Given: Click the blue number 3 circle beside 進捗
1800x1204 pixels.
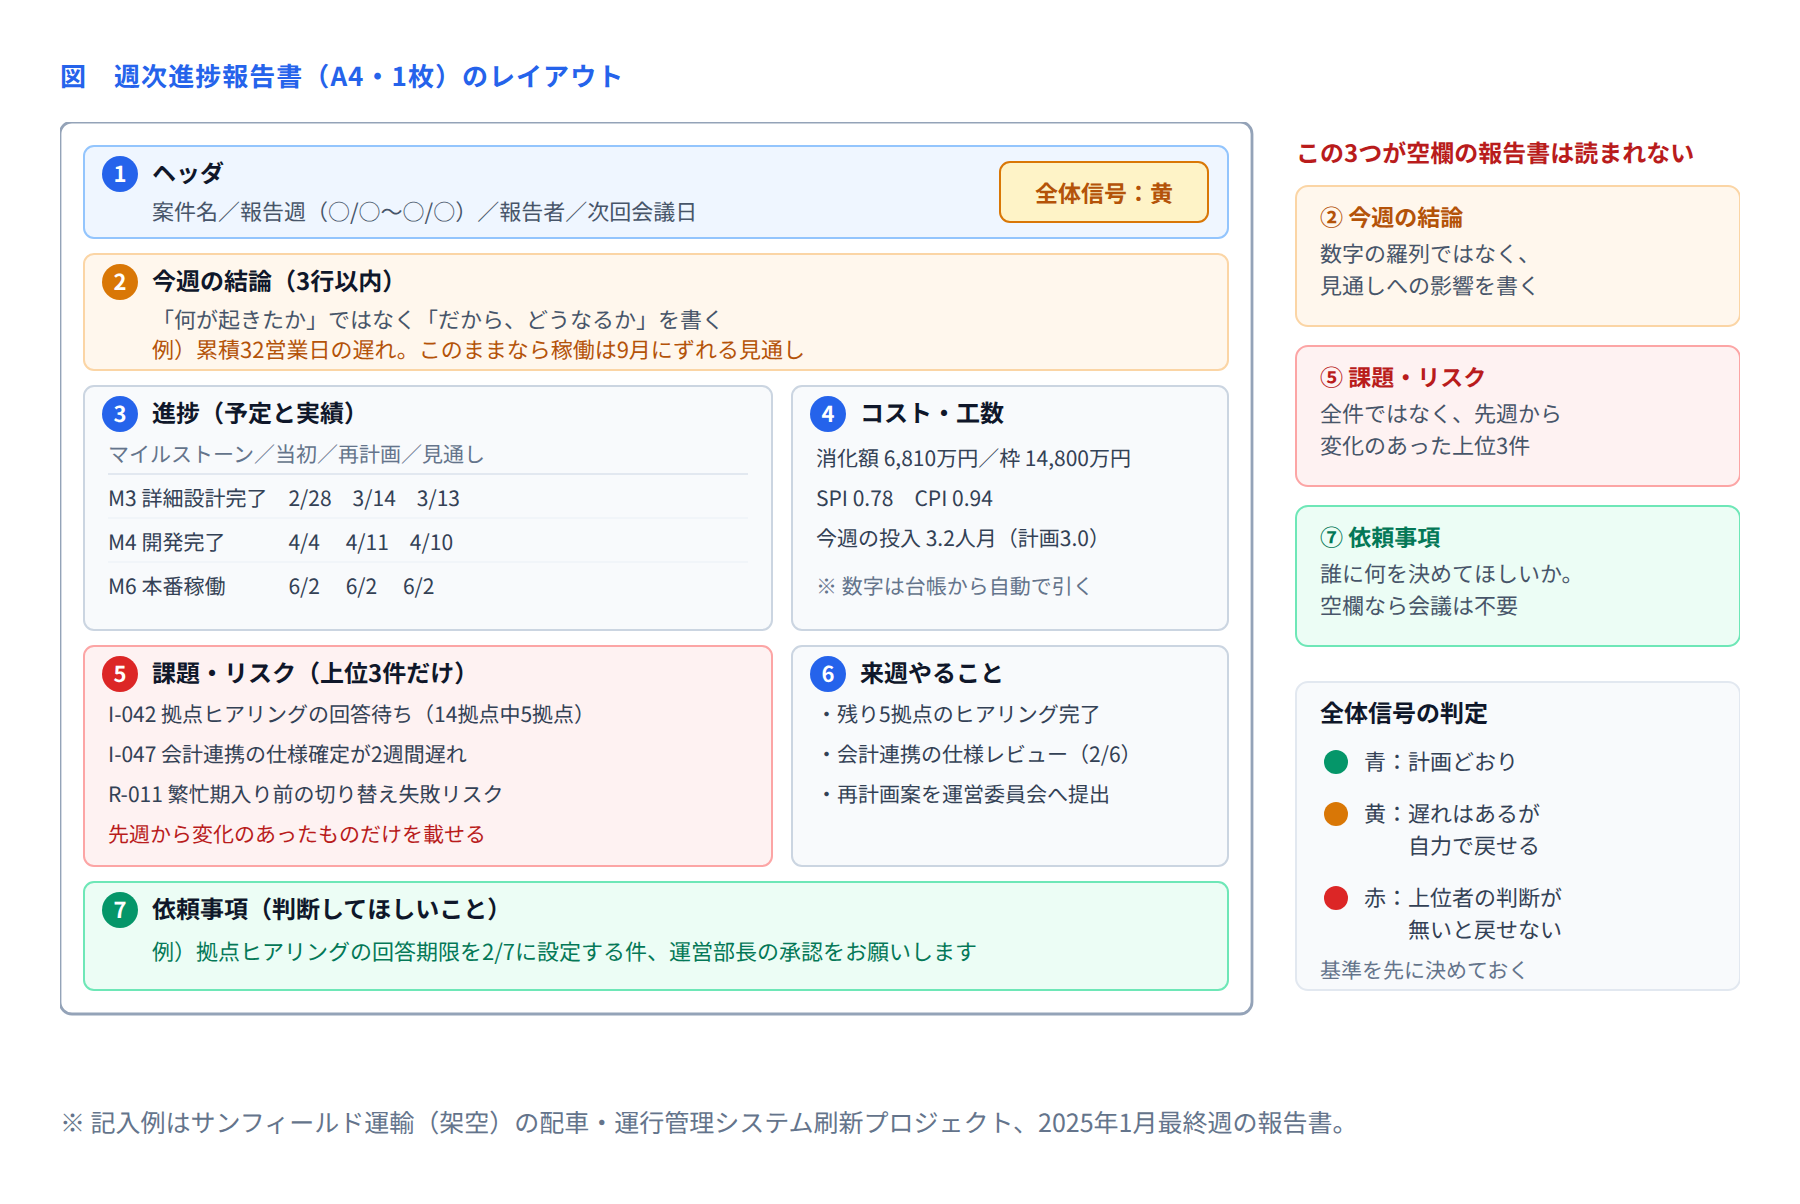Looking at the screenshot, I should (120, 414).
